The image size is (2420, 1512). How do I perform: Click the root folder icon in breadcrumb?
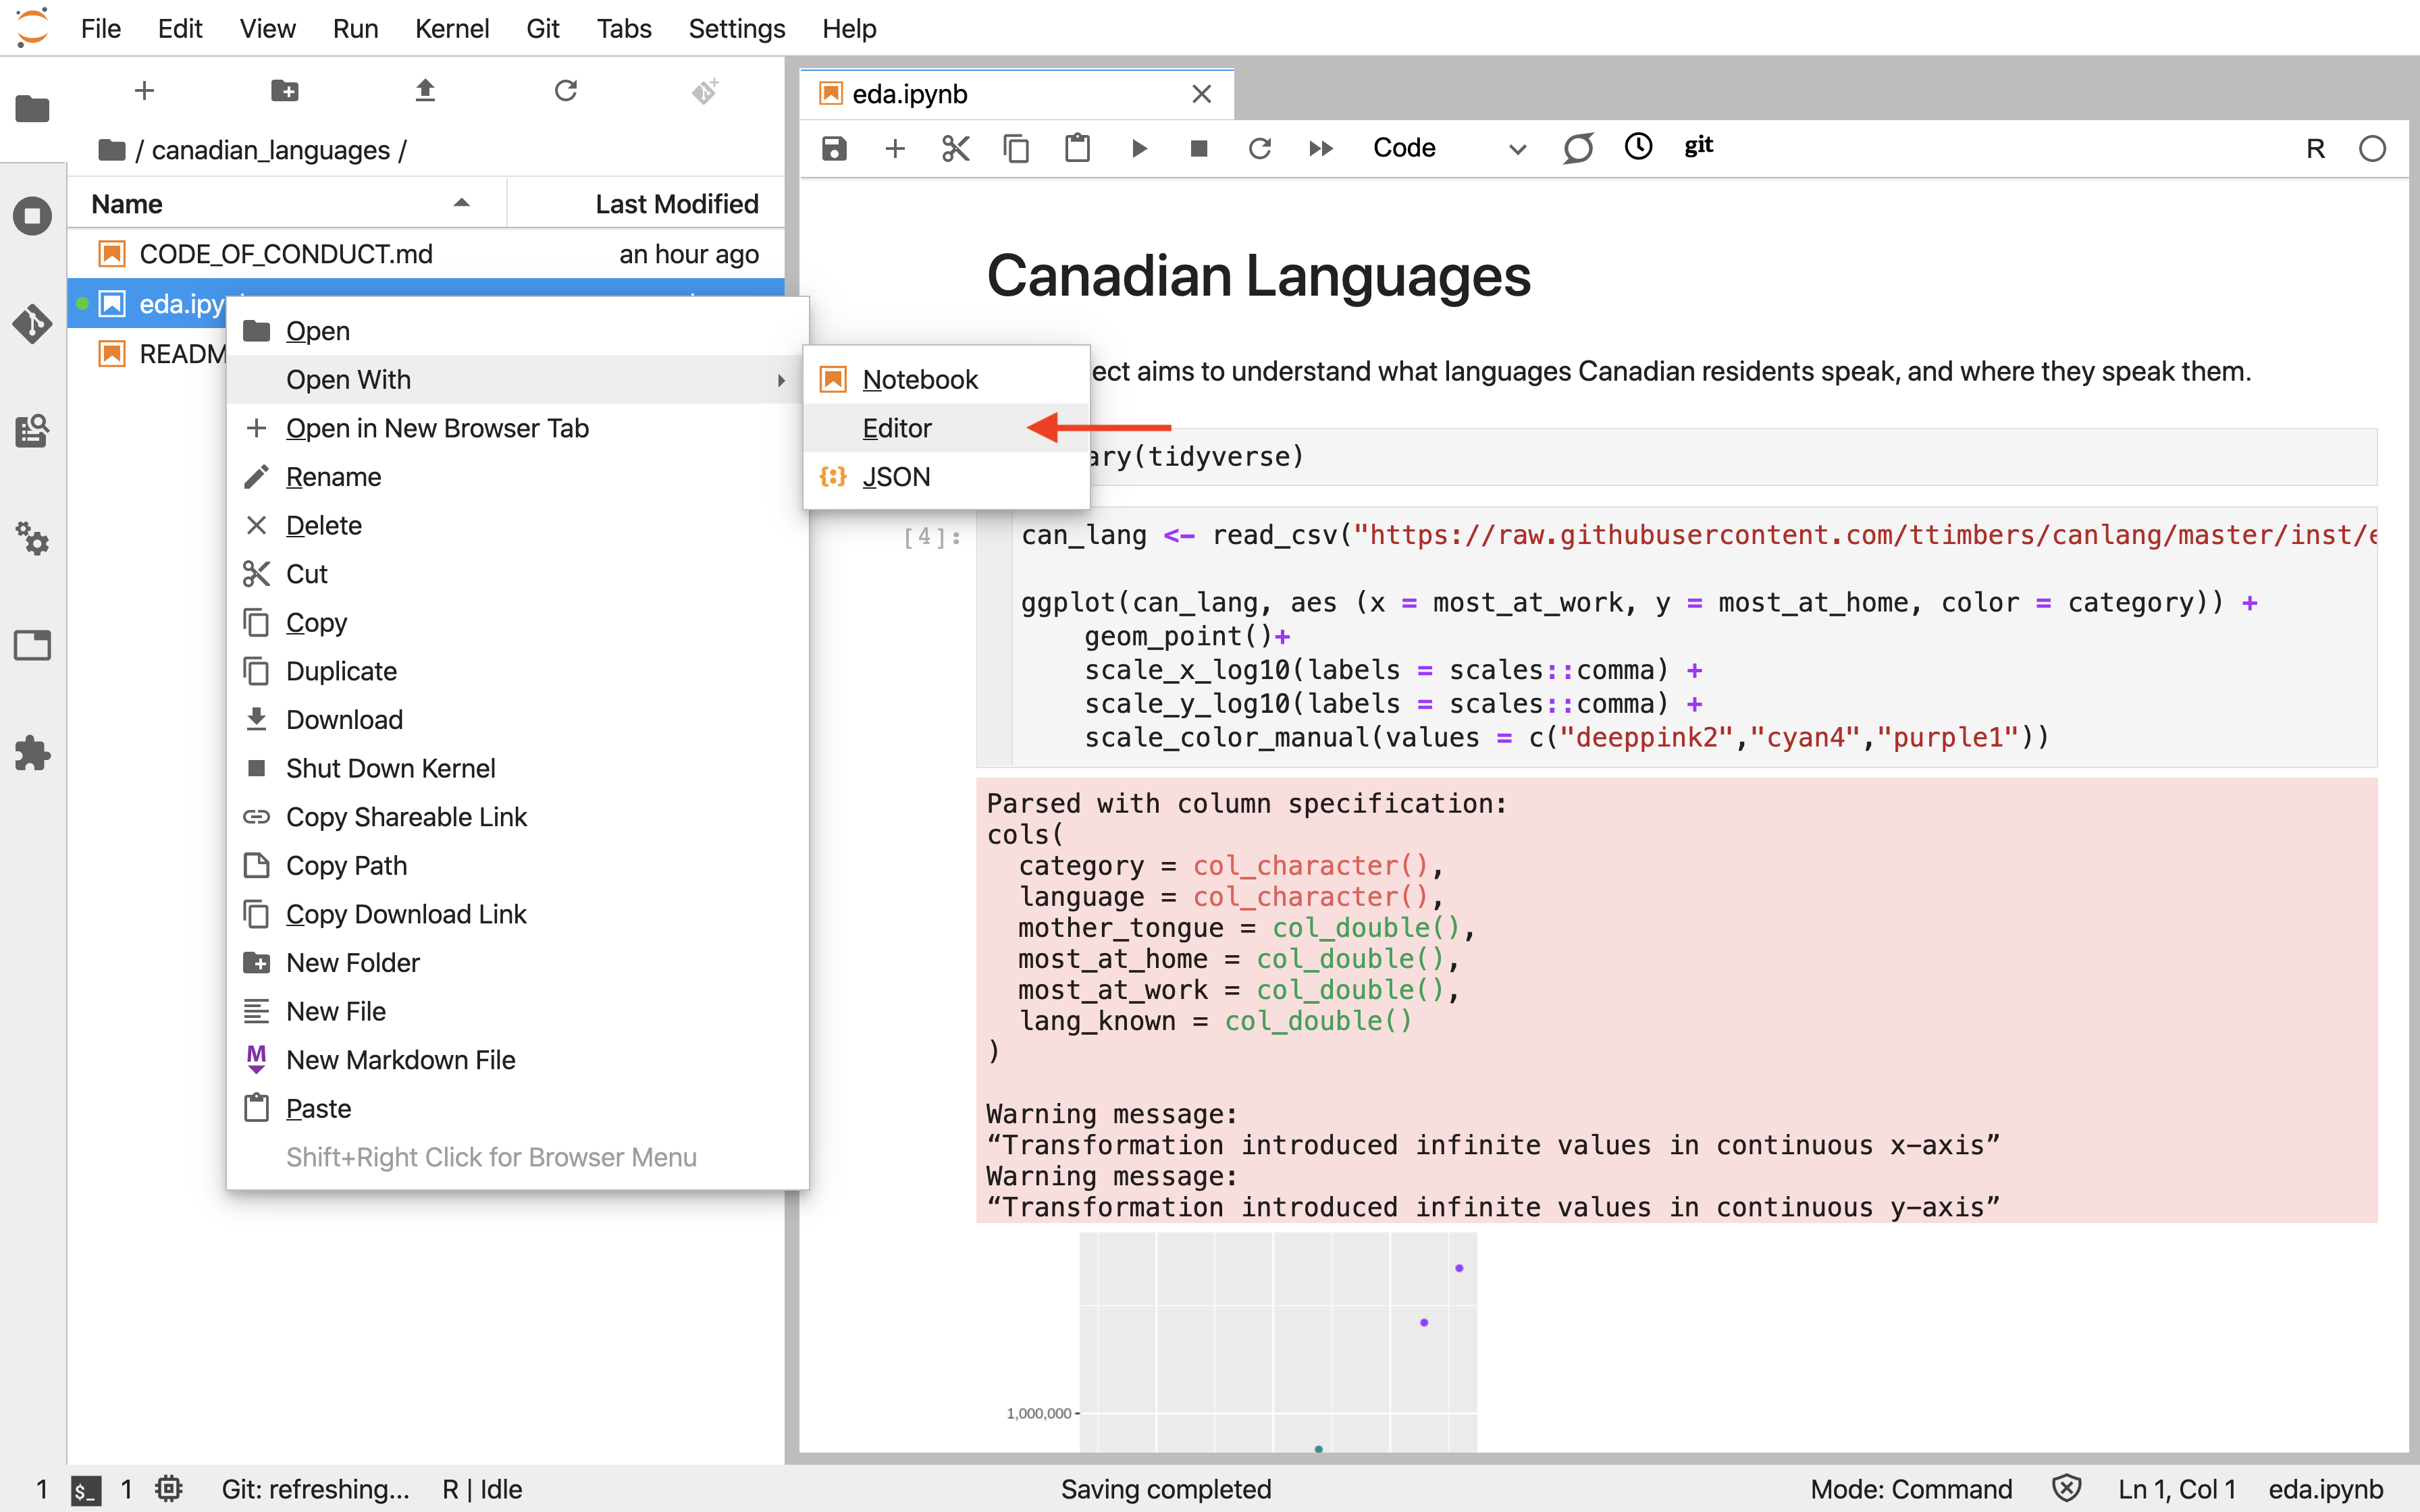[112, 150]
